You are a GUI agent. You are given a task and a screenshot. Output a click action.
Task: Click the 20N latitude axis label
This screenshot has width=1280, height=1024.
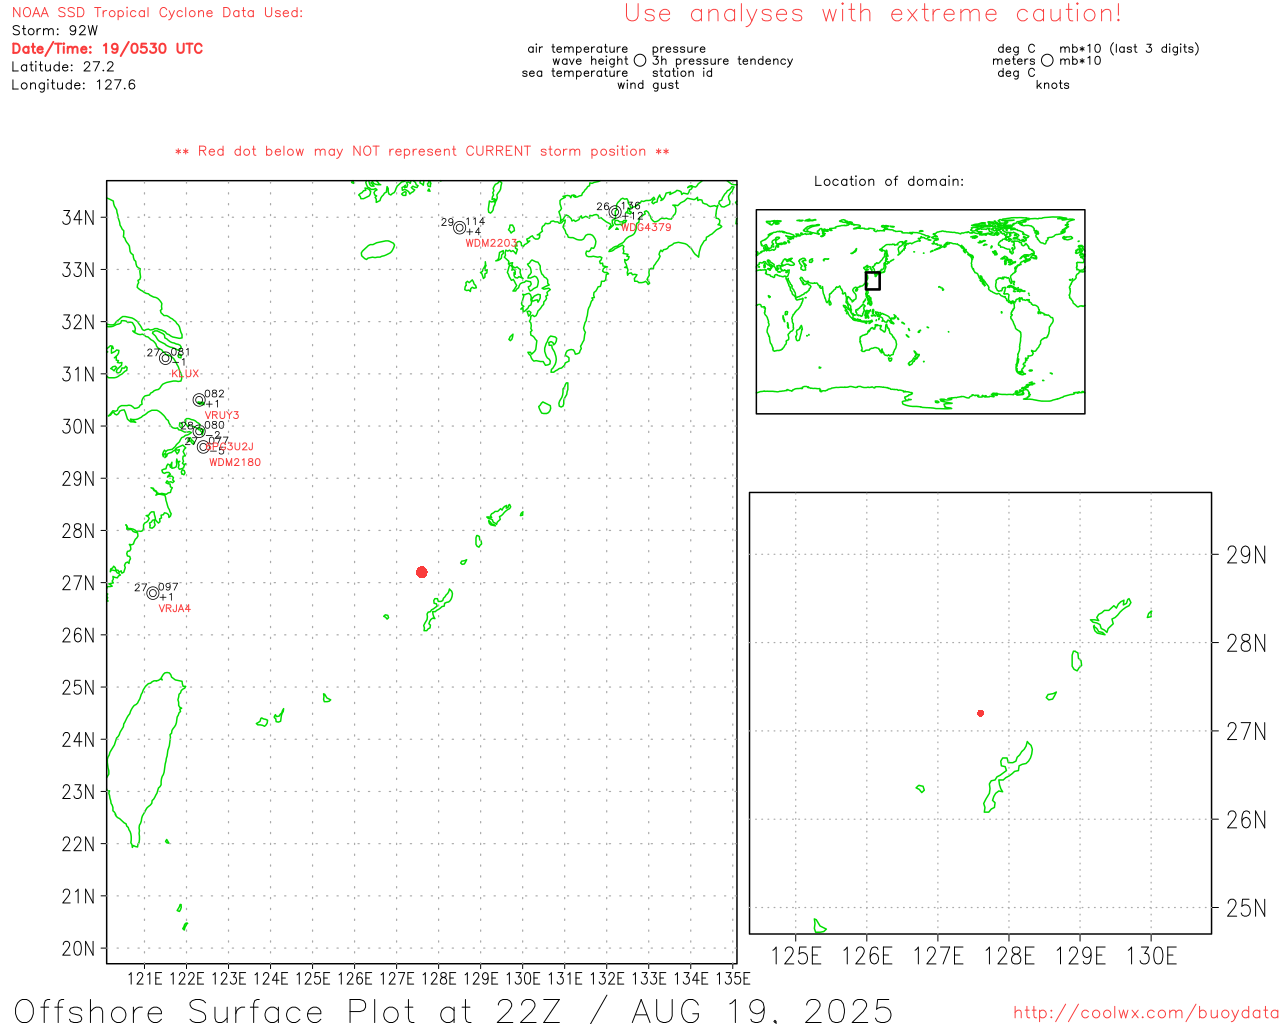click(x=78, y=949)
